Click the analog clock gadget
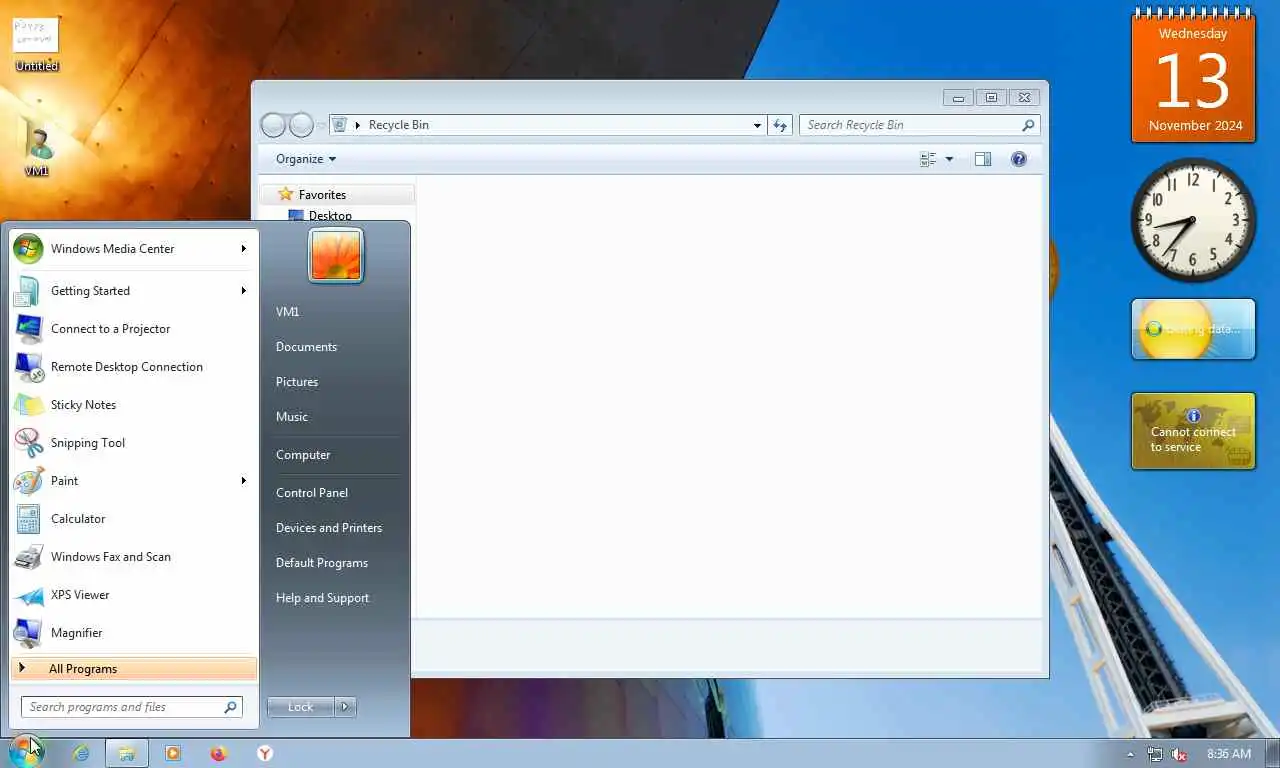Screen dimensions: 1280x768 click(x=1193, y=220)
